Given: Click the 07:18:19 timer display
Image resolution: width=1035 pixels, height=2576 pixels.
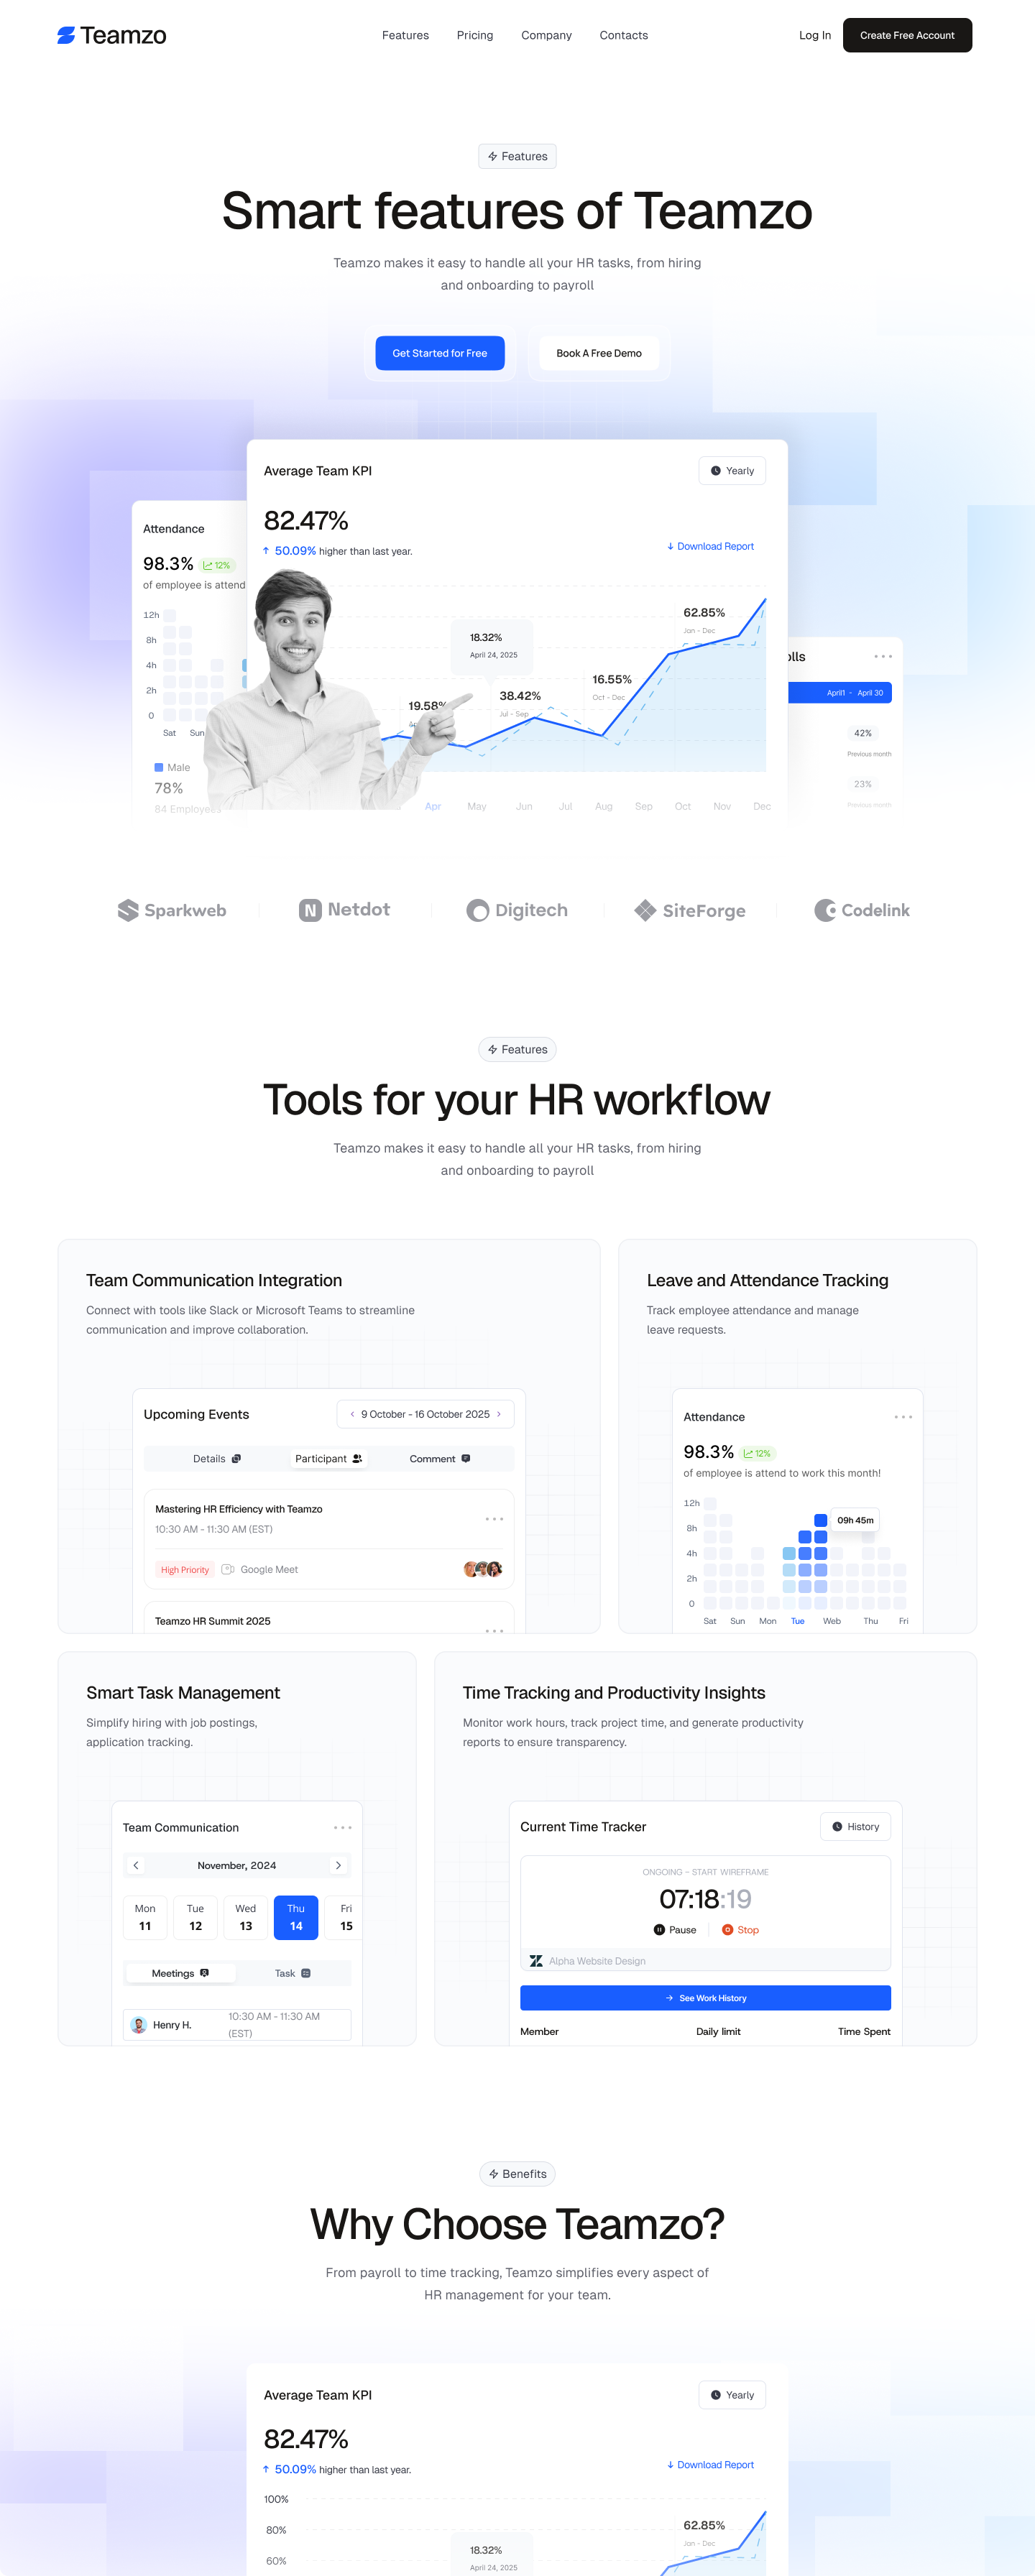Looking at the screenshot, I should [705, 1899].
